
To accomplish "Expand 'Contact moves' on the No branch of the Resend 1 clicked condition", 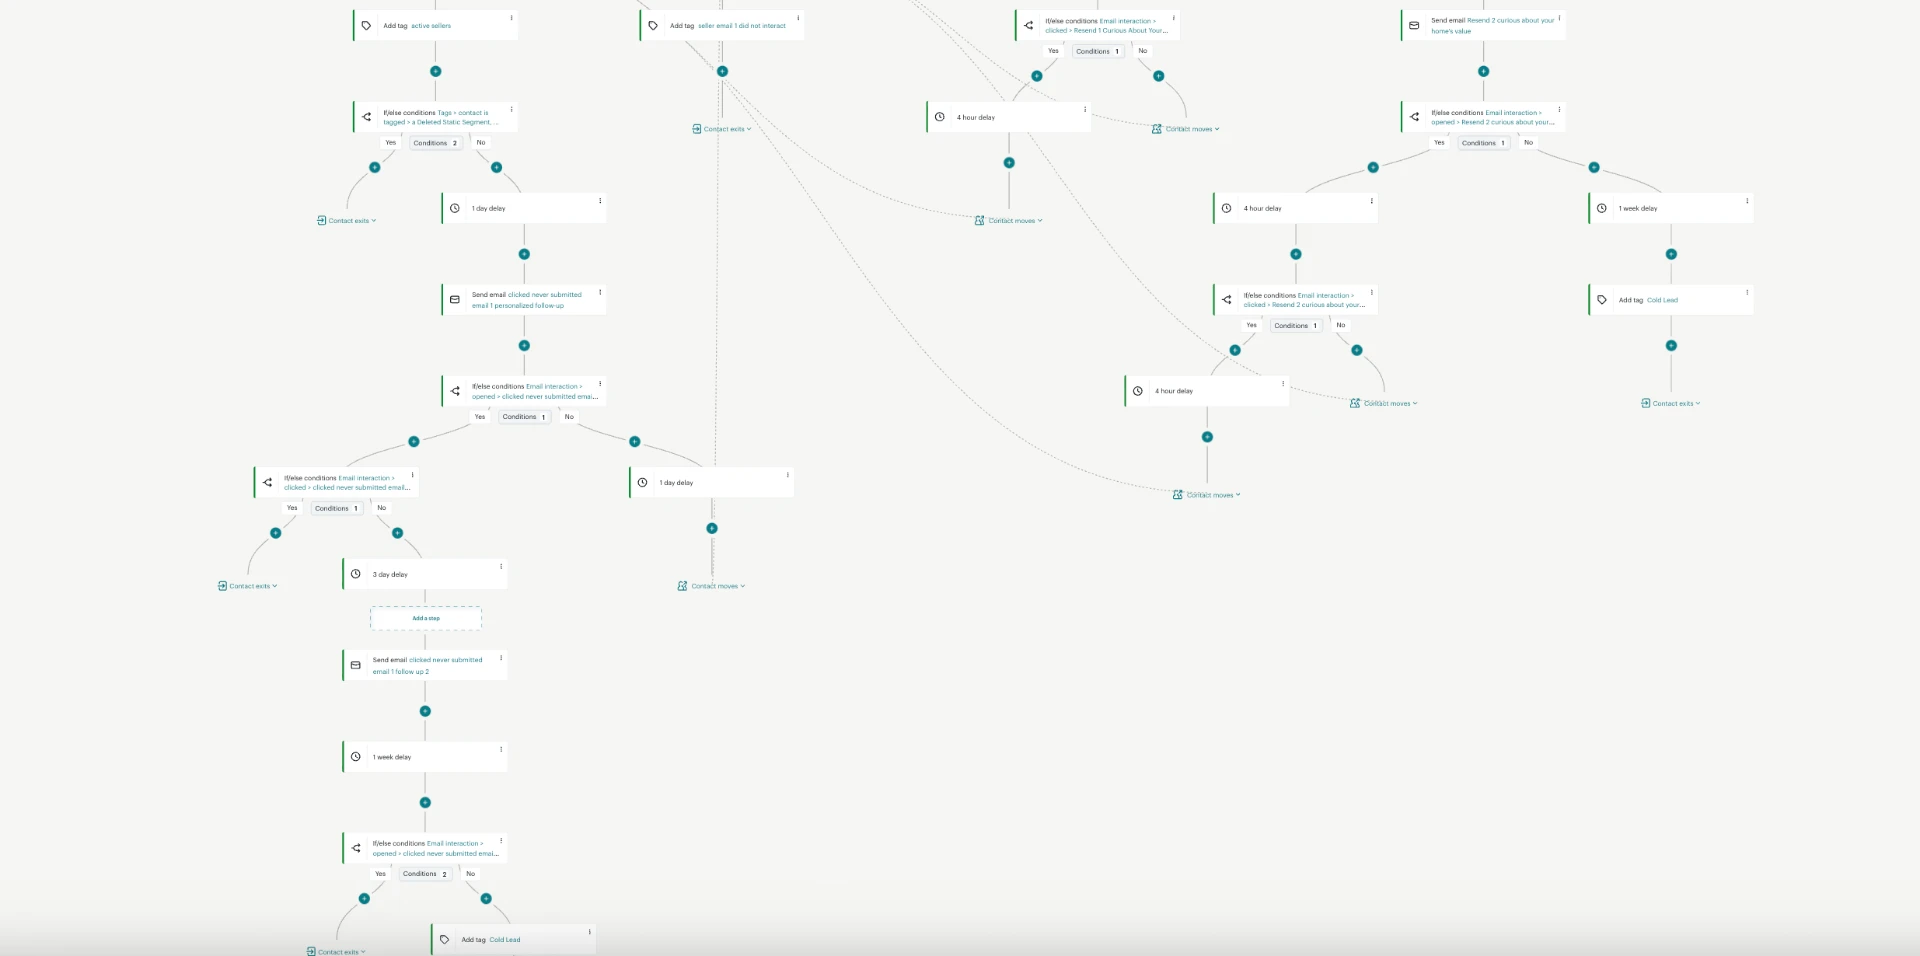I will [x=1185, y=129].
